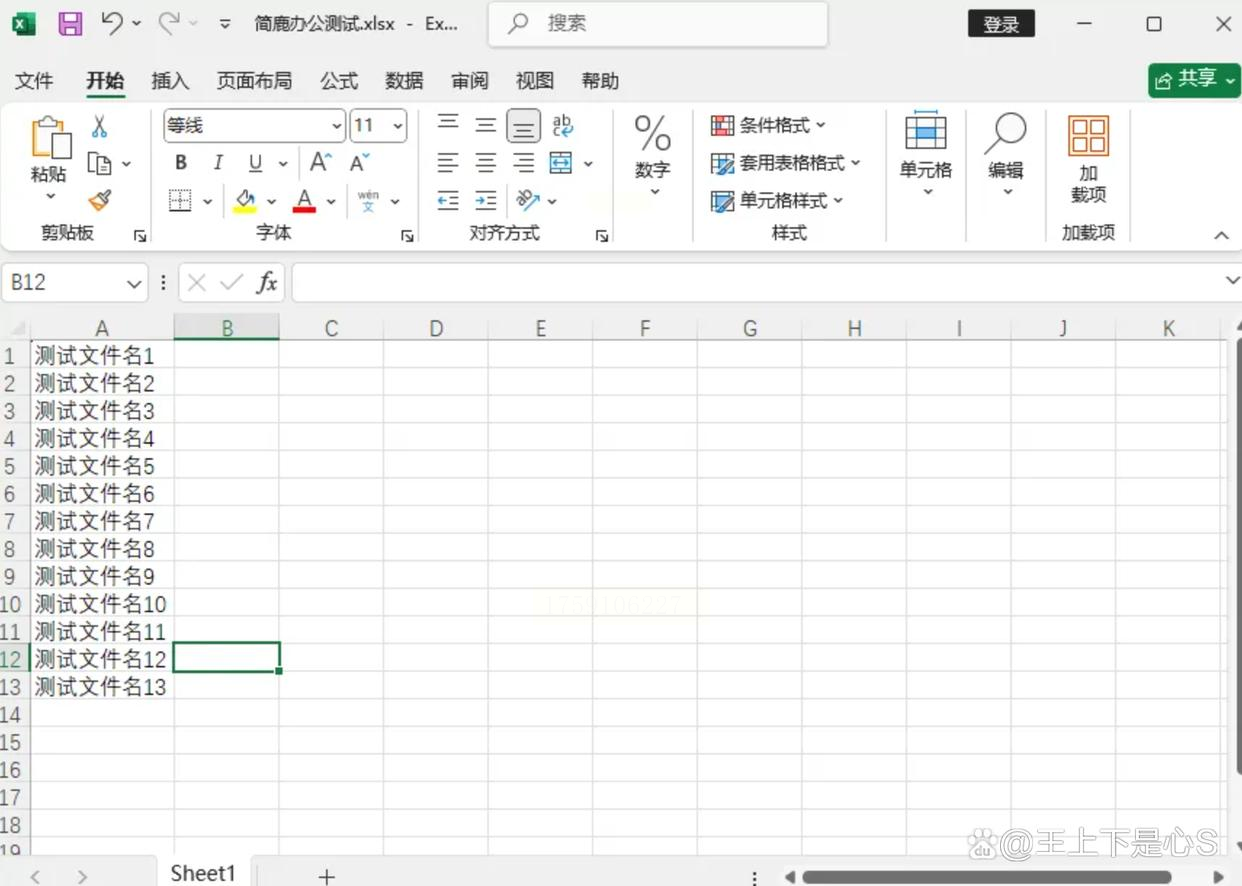Click the 登录 sign-in button

click(1001, 25)
